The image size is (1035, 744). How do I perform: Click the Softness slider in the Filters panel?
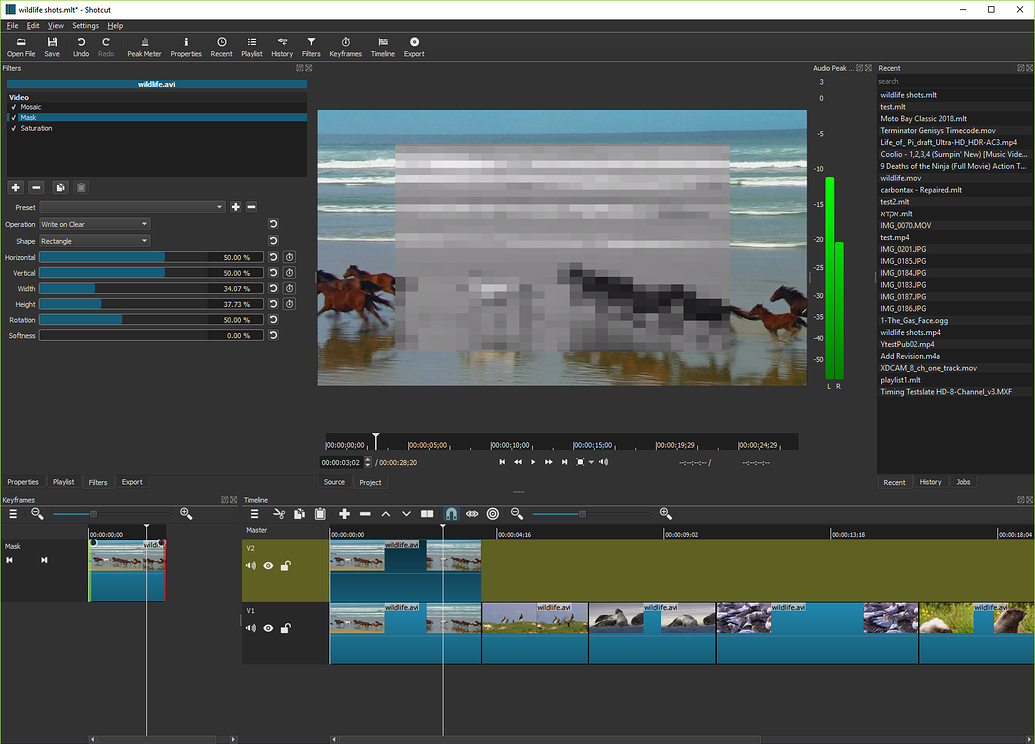[151, 335]
